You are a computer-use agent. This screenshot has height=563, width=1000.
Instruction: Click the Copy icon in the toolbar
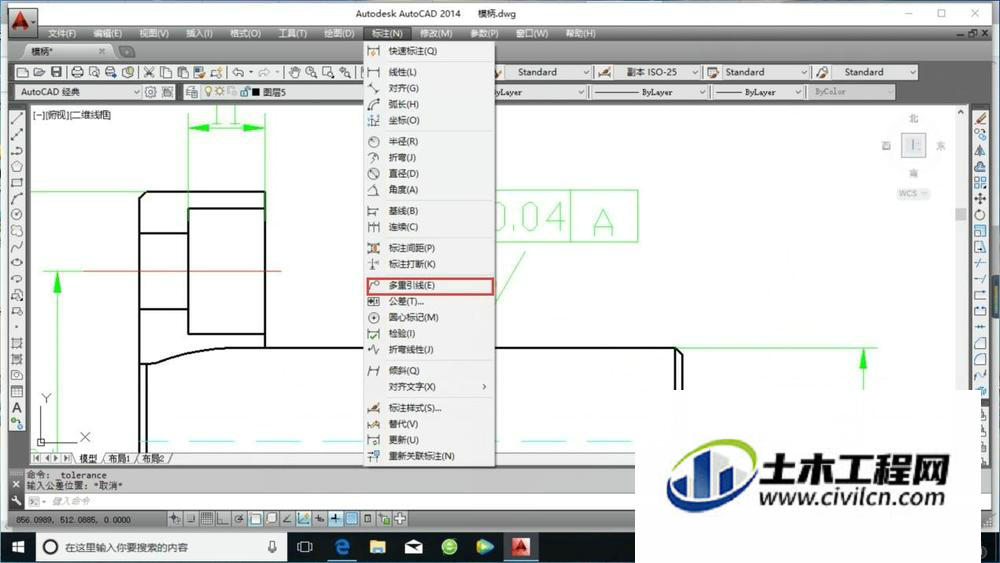click(166, 72)
